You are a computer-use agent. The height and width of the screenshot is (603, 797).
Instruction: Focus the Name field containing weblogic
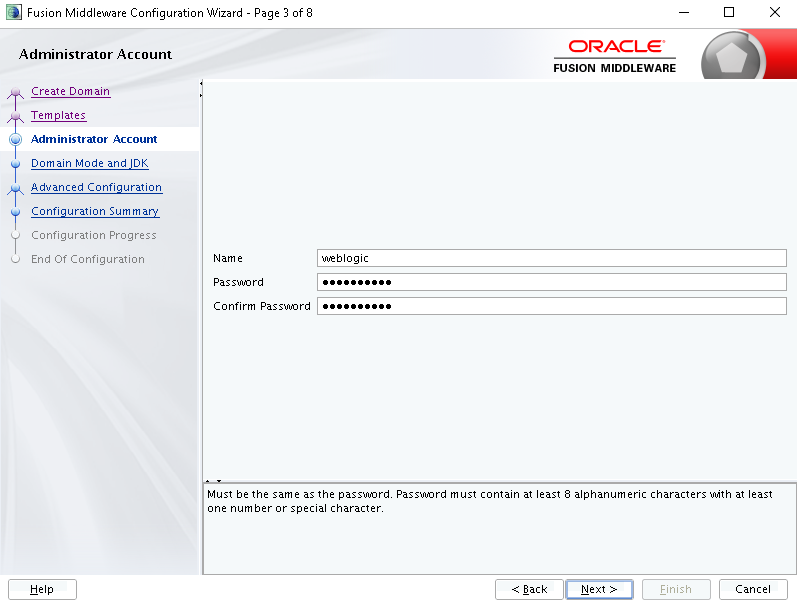(551, 258)
